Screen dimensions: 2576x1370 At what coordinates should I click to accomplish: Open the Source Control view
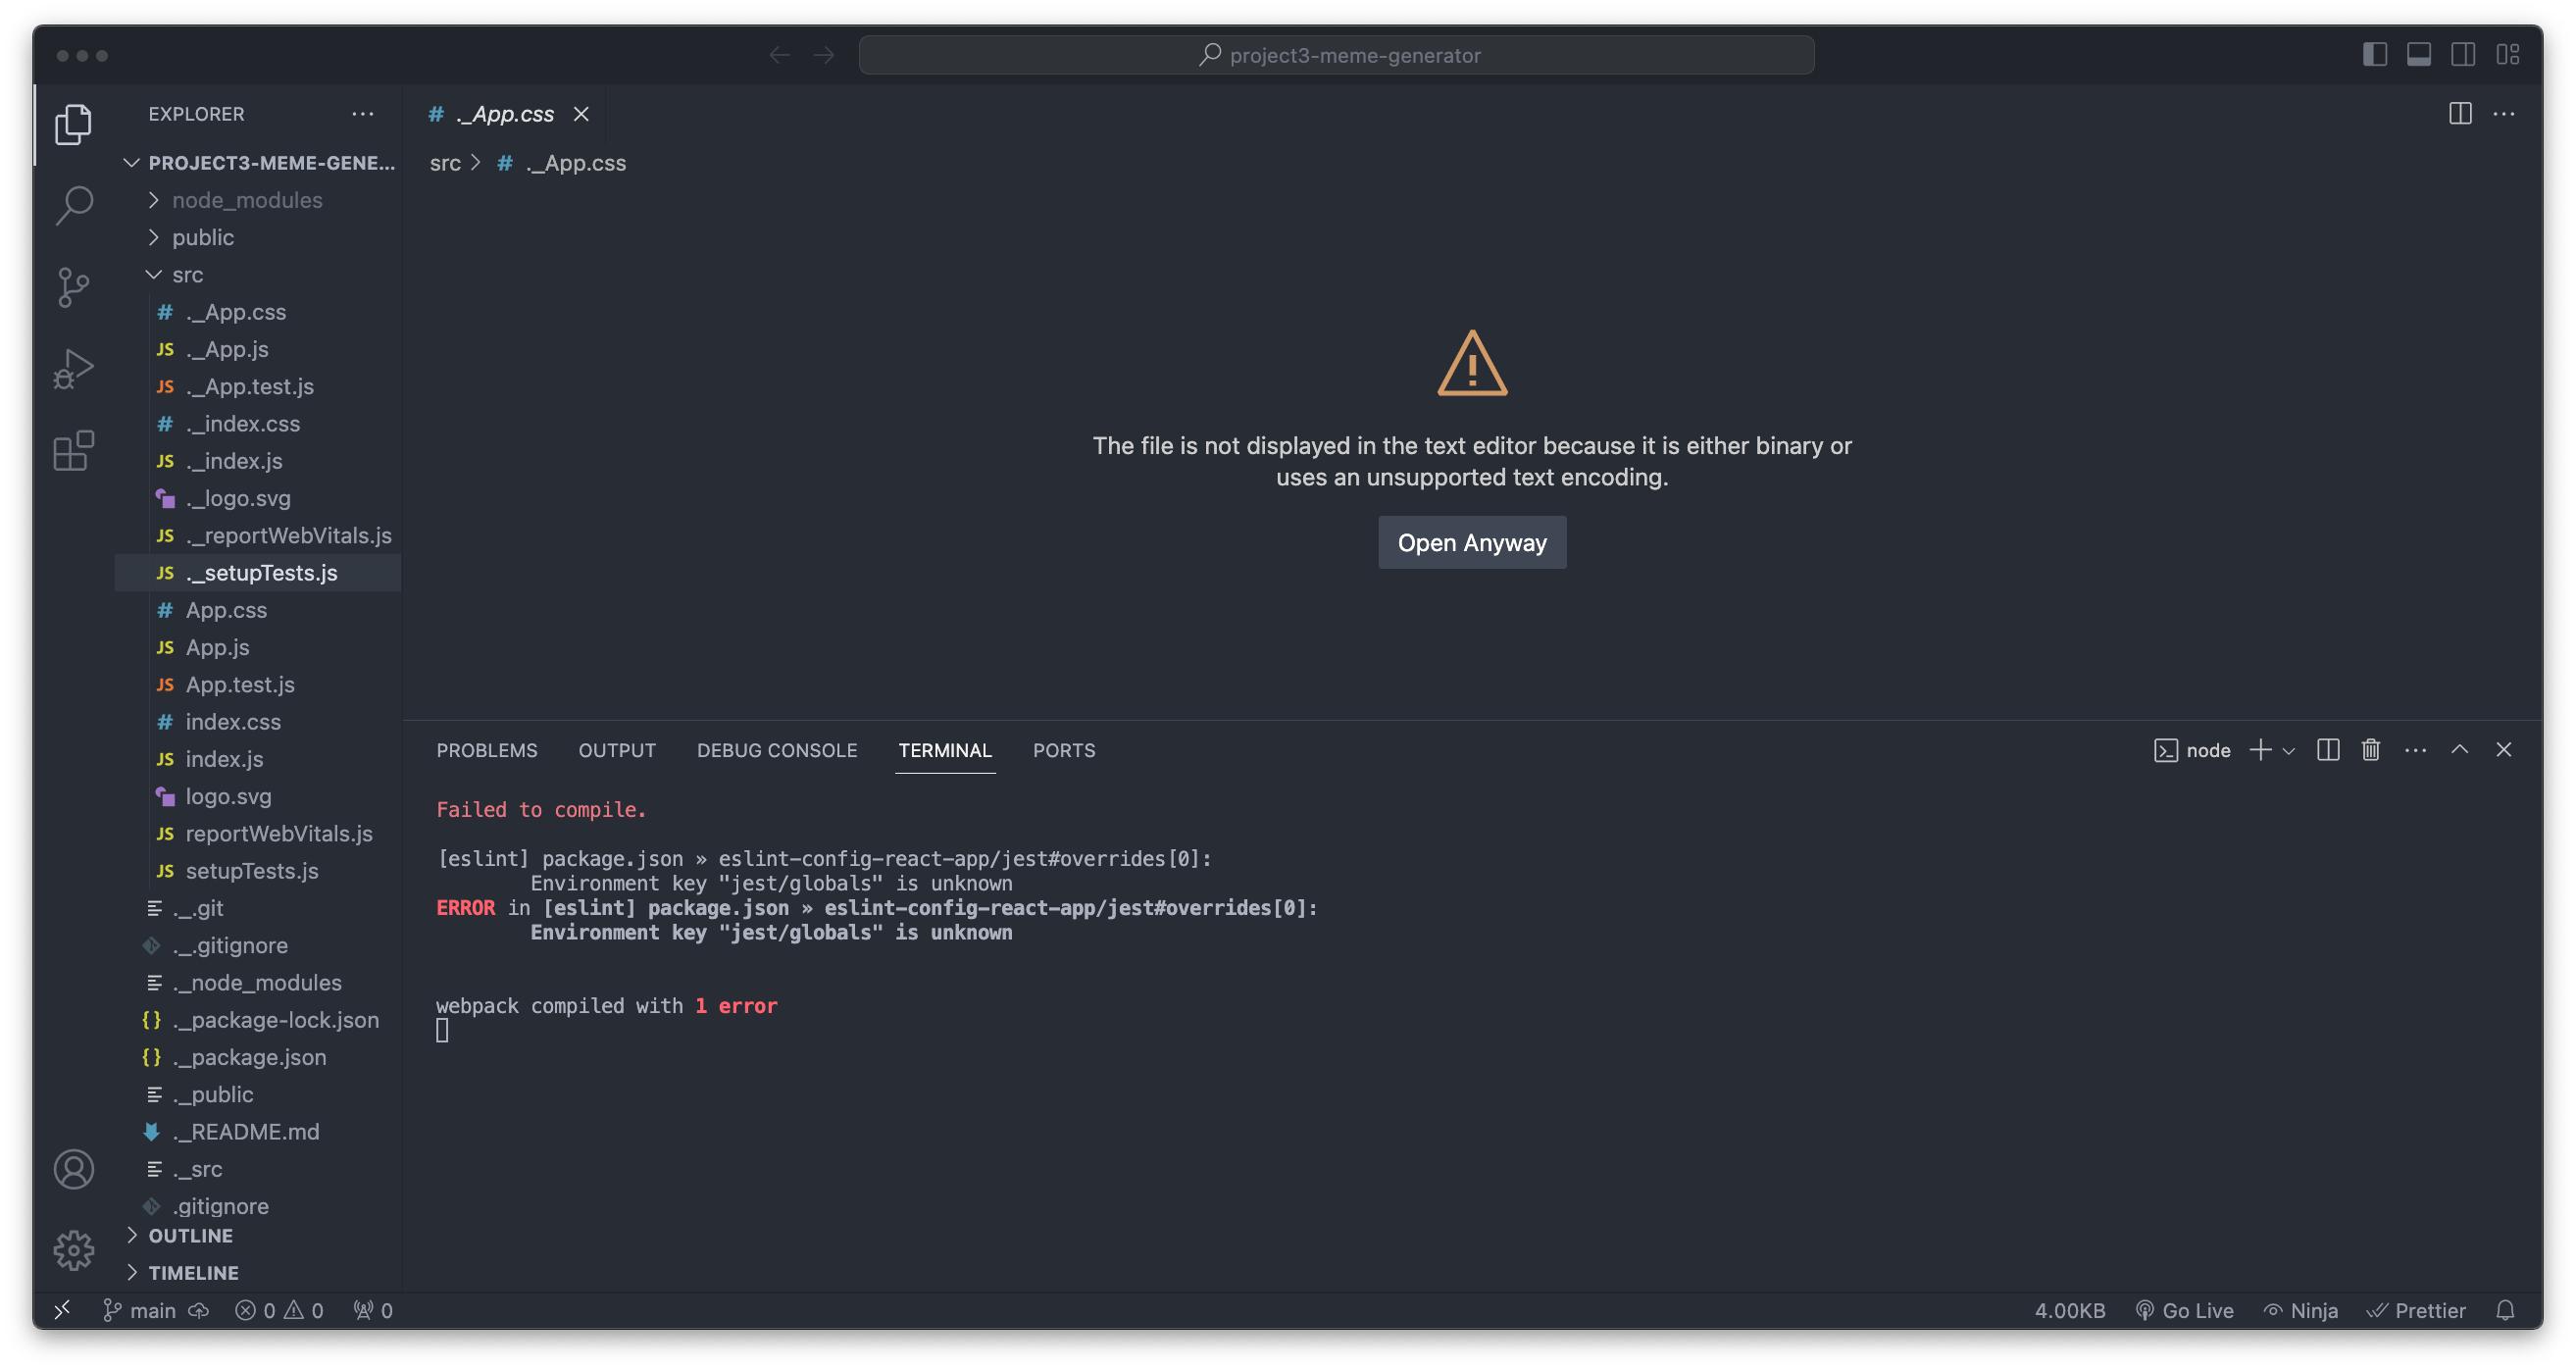point(74,288)
